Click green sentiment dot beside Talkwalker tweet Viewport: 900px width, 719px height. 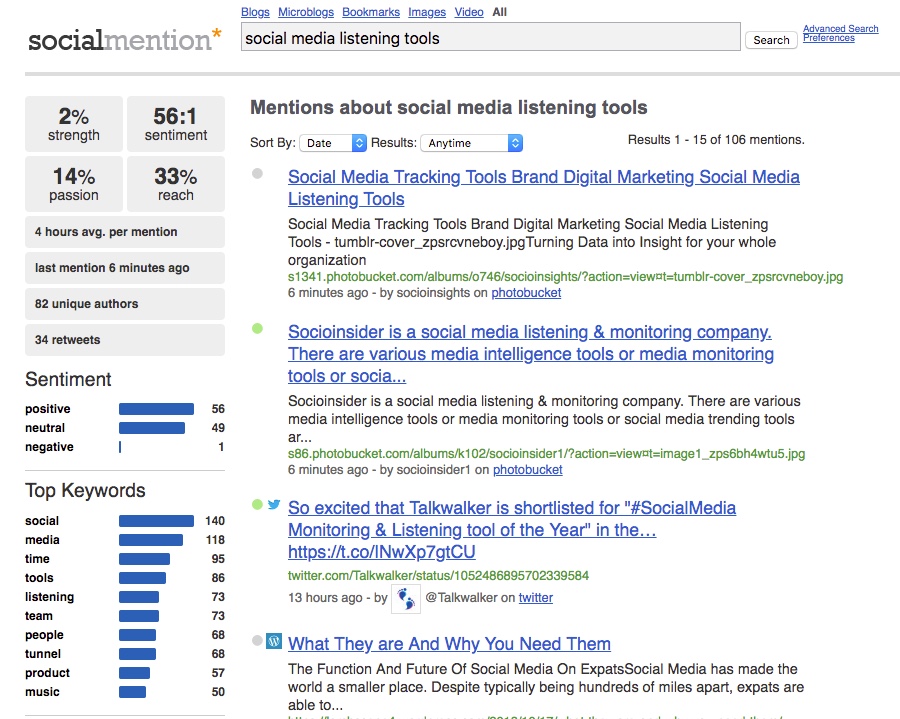[257, 504]
